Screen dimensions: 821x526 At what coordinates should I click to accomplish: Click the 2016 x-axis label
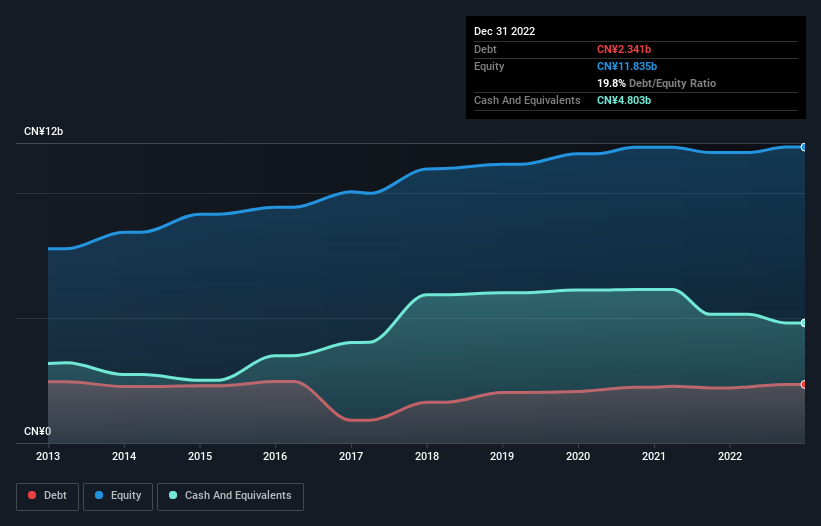tap(275, 456)
